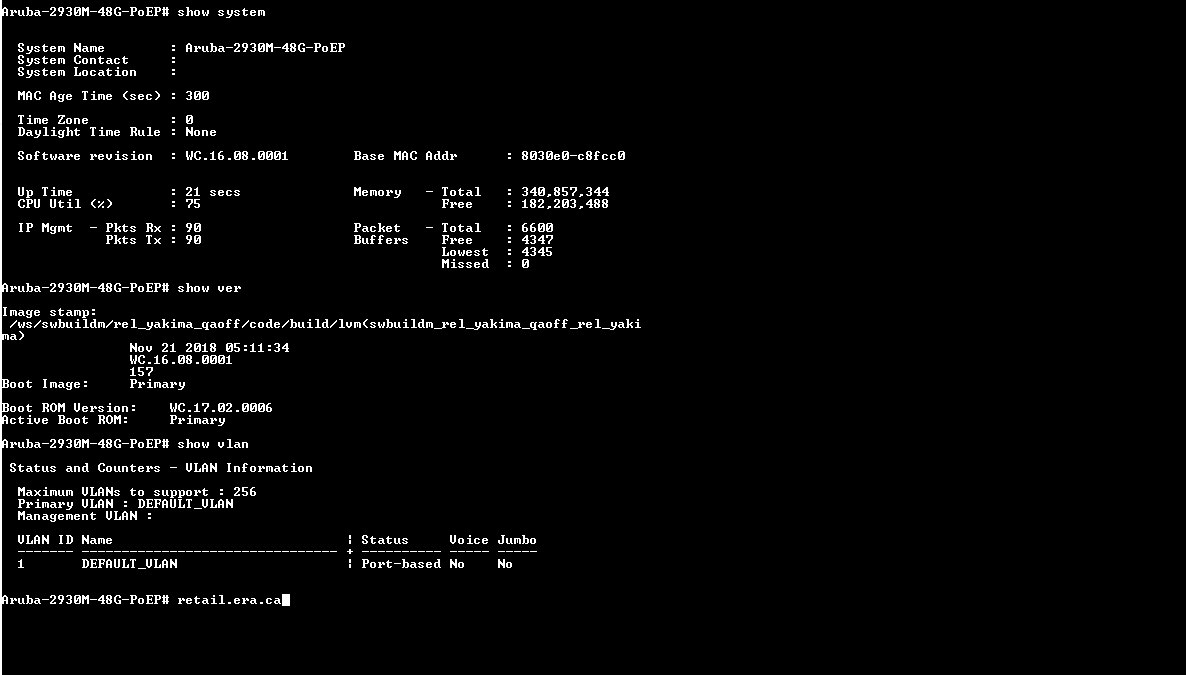
Task: Click Active Boot ROM value Primary
Action: coord(197,420)
